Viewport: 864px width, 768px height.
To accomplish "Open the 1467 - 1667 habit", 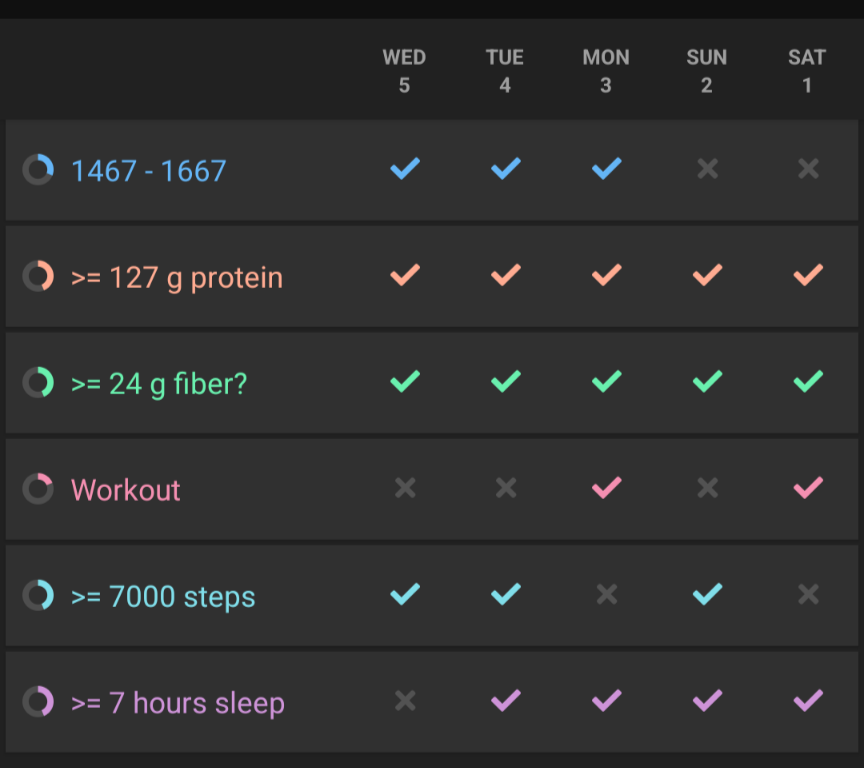I will pyautogui.click(x=149, y=171).
